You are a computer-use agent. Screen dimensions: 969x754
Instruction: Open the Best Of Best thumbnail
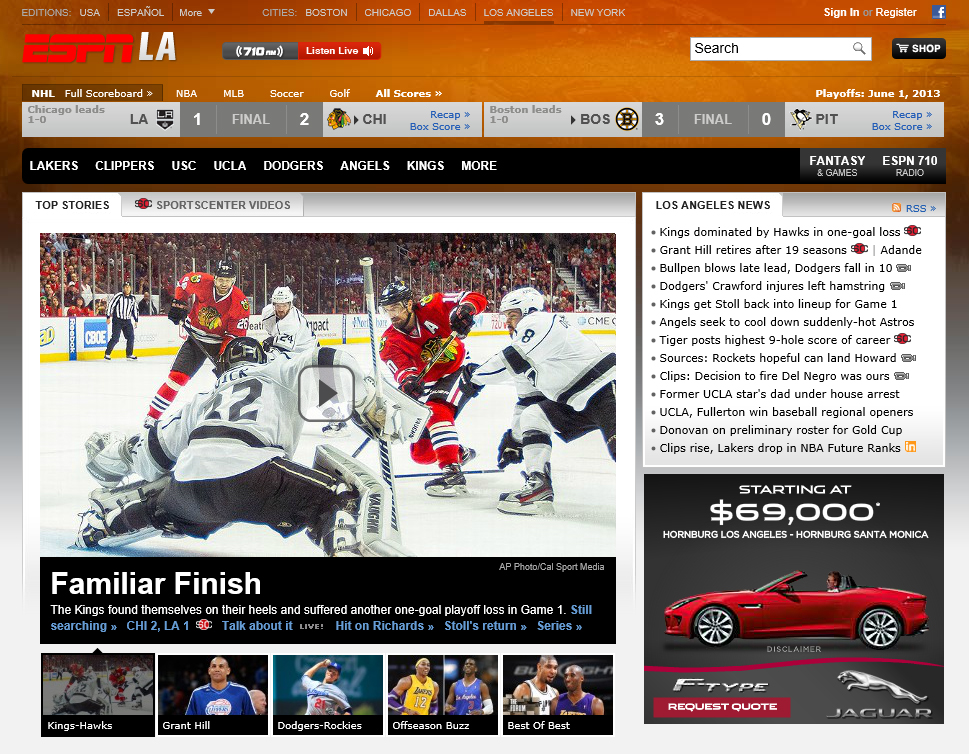coord(557,695)
